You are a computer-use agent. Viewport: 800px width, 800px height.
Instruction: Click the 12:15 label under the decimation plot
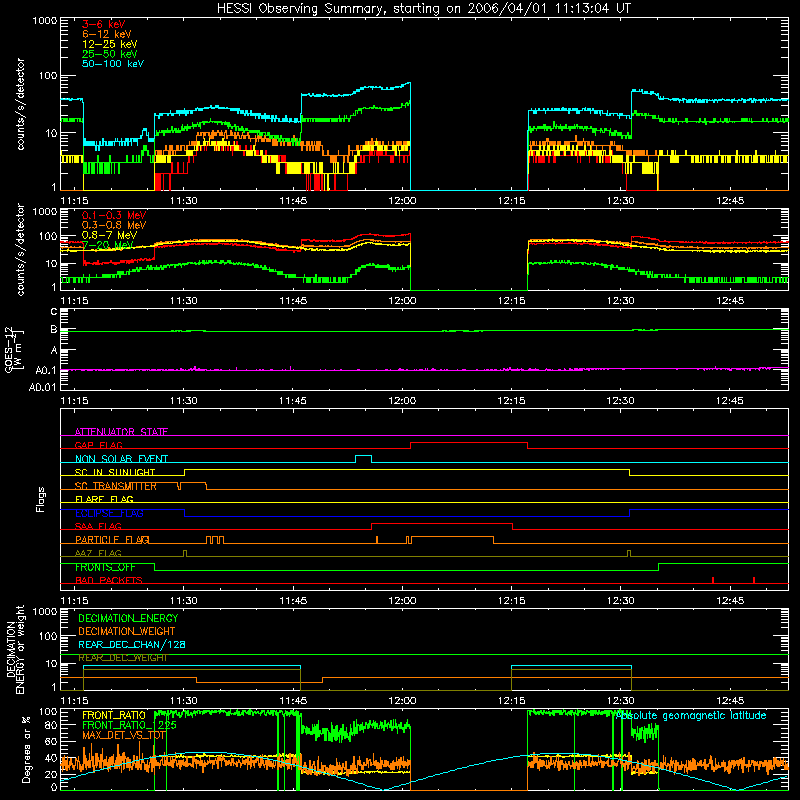(x=511, y=701)
